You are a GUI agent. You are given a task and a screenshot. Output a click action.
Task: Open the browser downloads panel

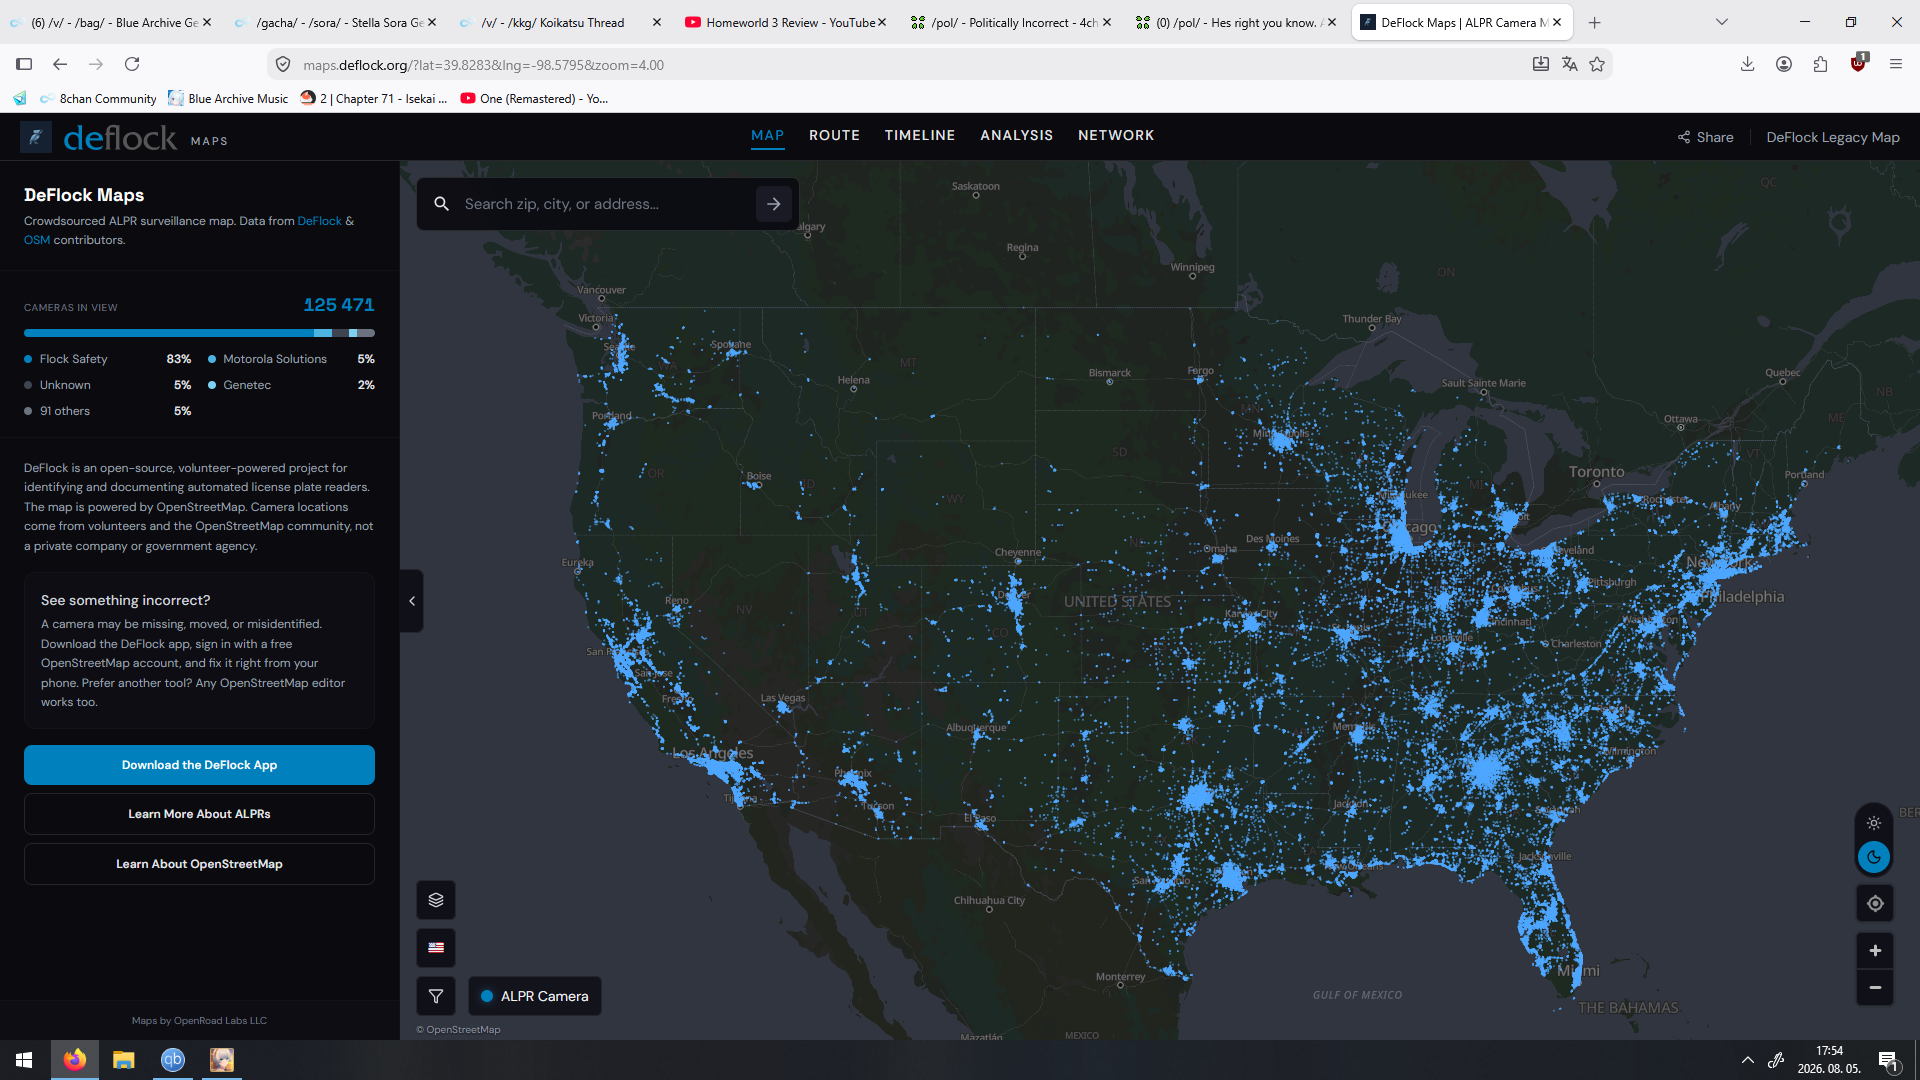[x=1747, y=64]
